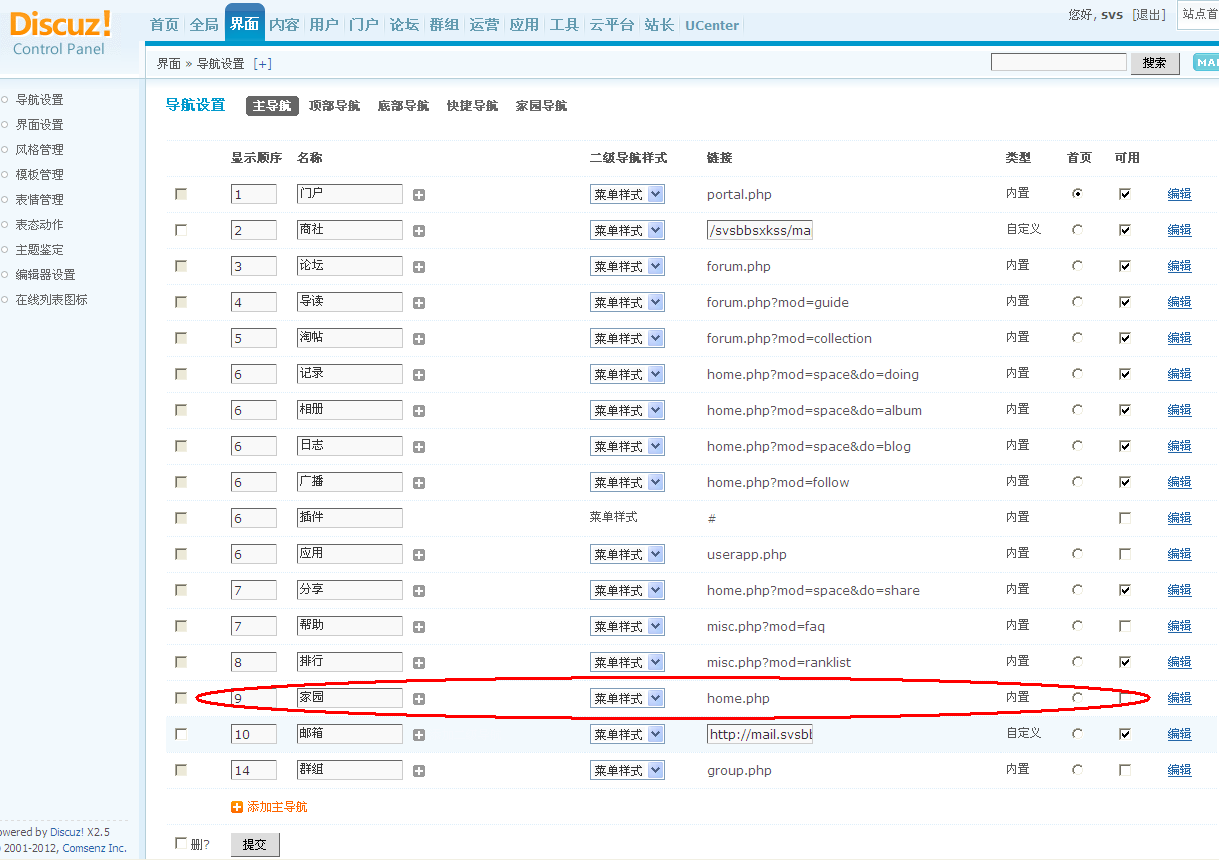Click the plus icon beside 应用 name
This screenshot has width=1219, height=861.
(419, 555)
